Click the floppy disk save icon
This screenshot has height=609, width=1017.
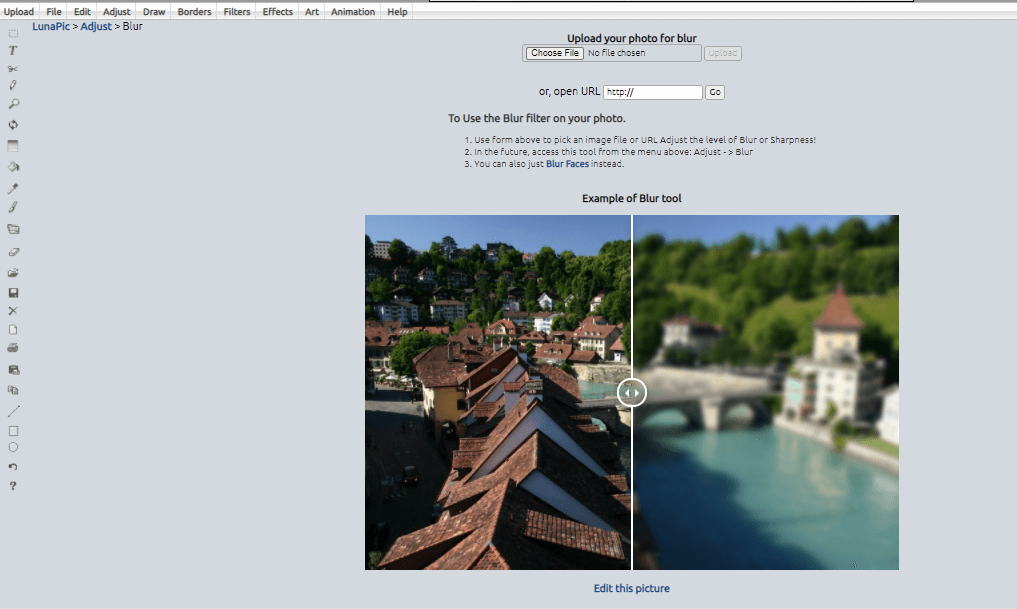[x=13, y=293]
